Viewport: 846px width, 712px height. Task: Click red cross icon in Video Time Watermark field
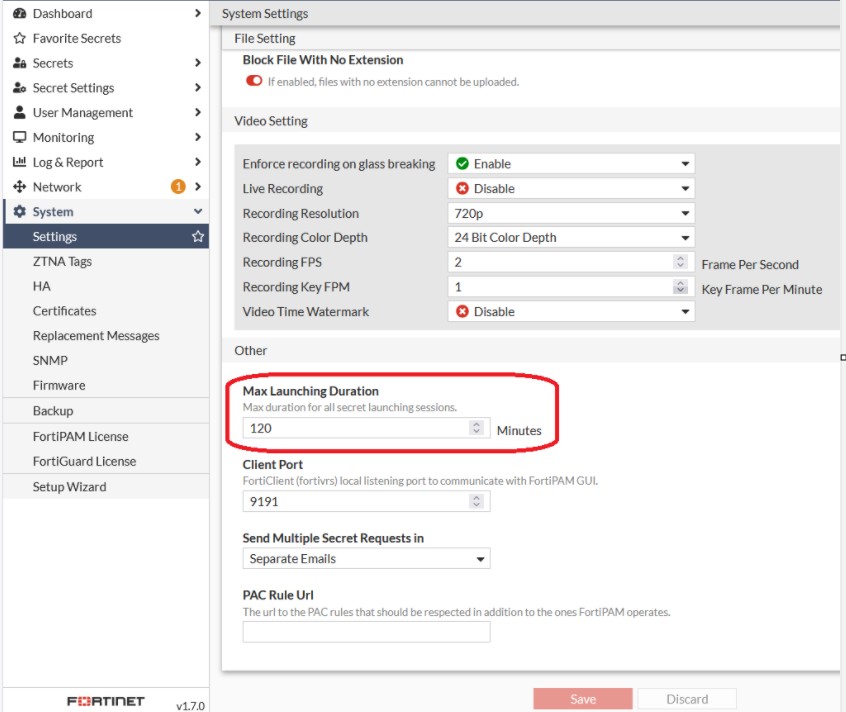point(462,312)
